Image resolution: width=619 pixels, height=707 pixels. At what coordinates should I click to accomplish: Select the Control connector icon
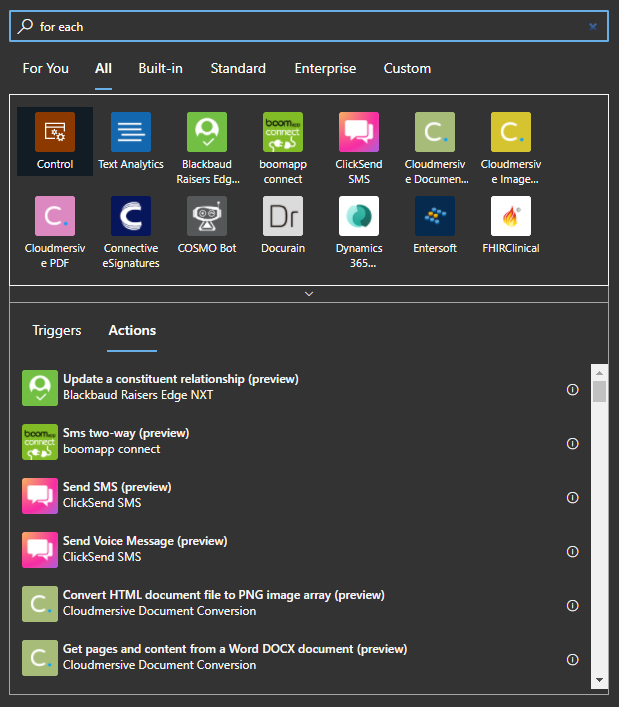pyautogui.click(x=55, y=132)
